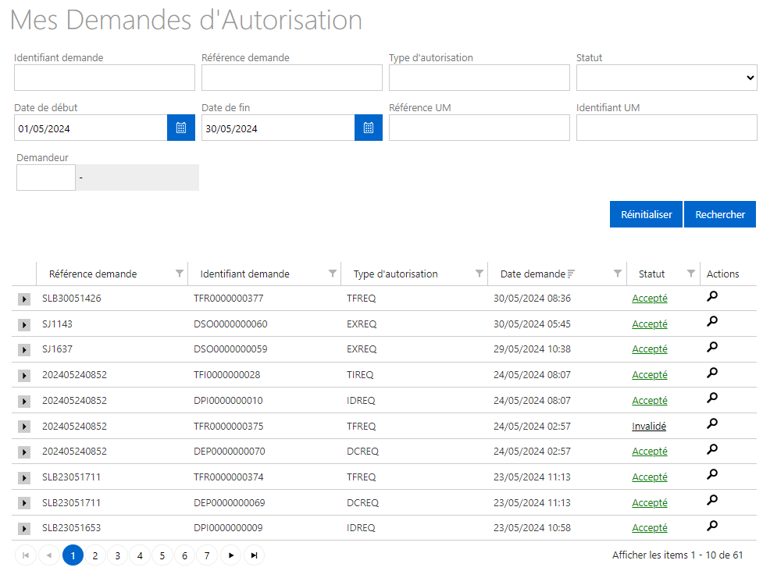The image size is (768, 572).
Task: Go to page 7
Action: point(207,555)
